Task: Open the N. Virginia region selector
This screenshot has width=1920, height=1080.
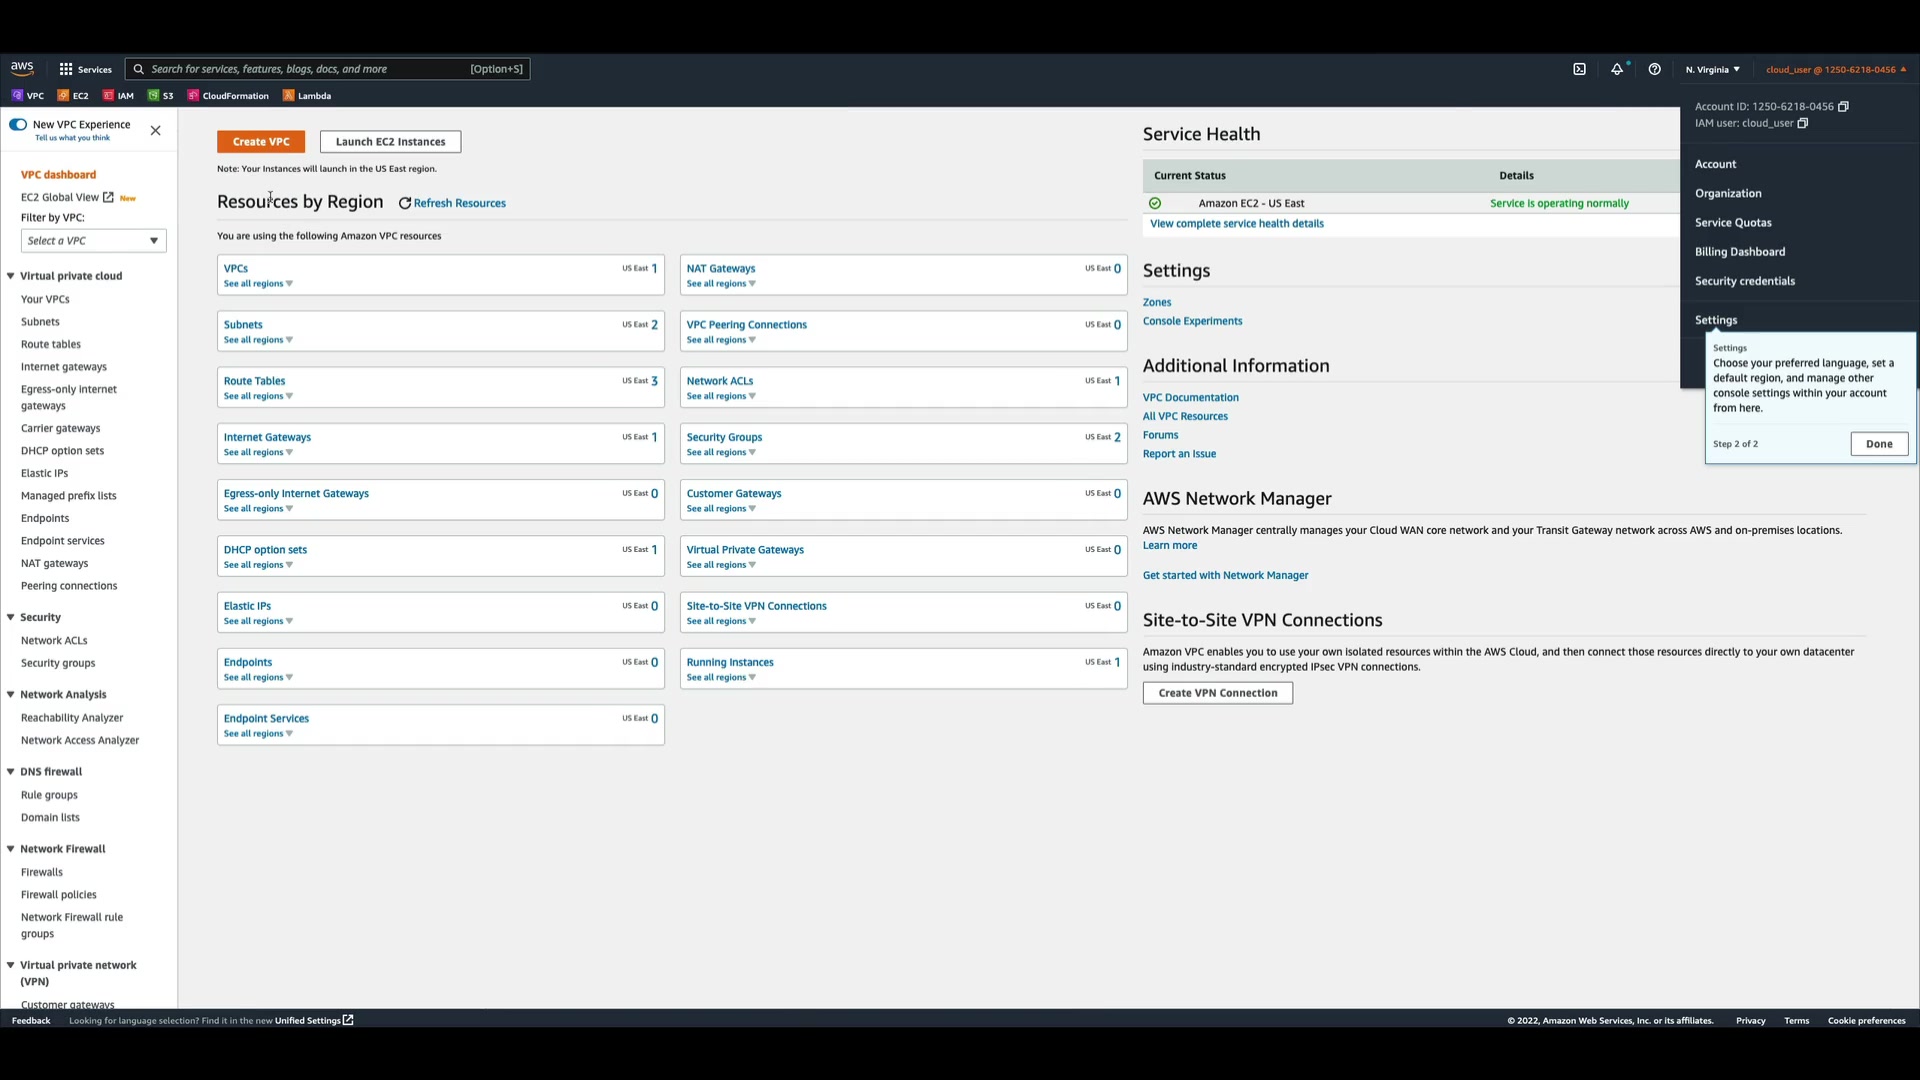Action: 1712,69
